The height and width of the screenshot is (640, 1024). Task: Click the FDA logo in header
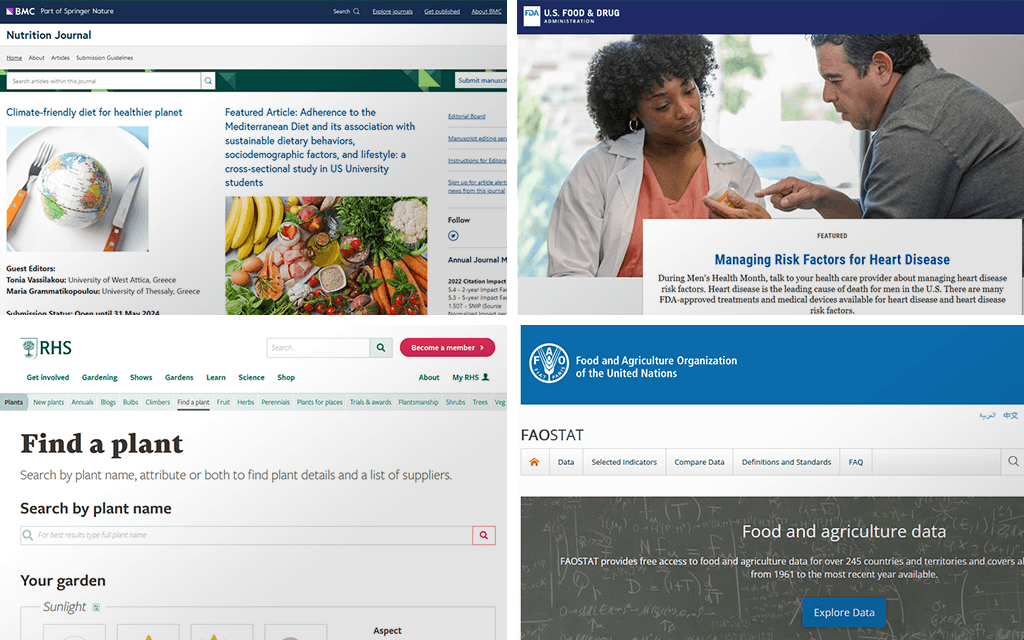coord(532,16)
